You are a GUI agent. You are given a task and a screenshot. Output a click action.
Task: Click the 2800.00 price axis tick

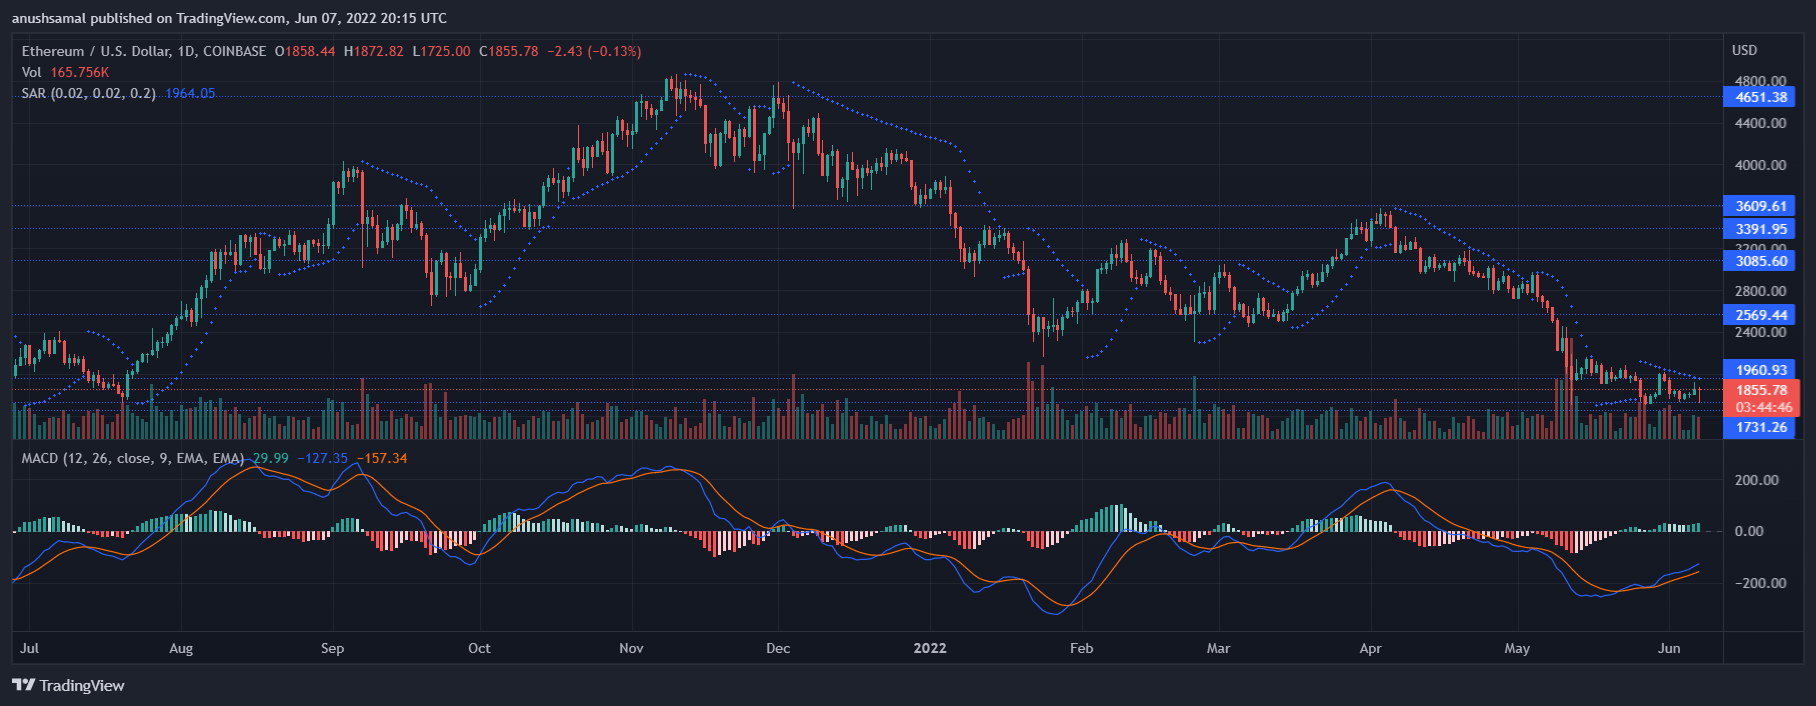pyautogui.click(x=1760, y=291)
